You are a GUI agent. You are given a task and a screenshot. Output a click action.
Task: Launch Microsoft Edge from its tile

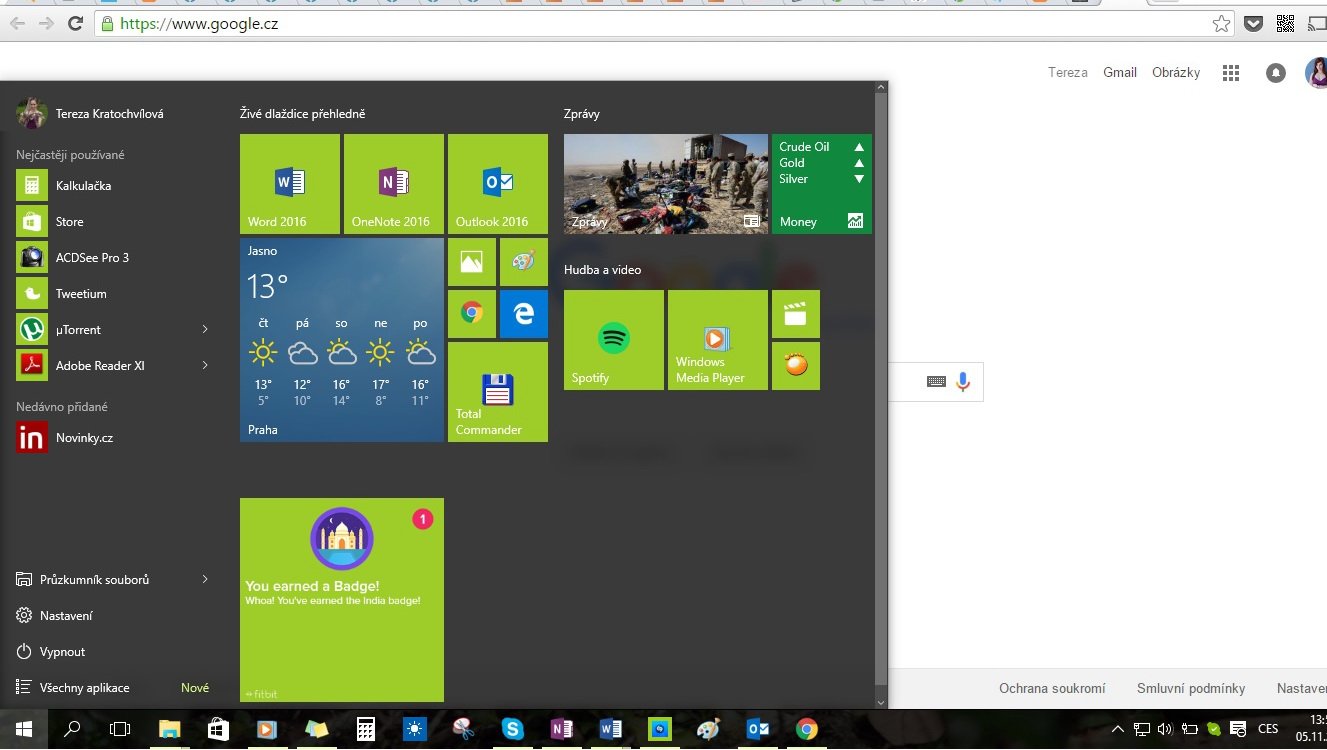click(x=524, y=314)
